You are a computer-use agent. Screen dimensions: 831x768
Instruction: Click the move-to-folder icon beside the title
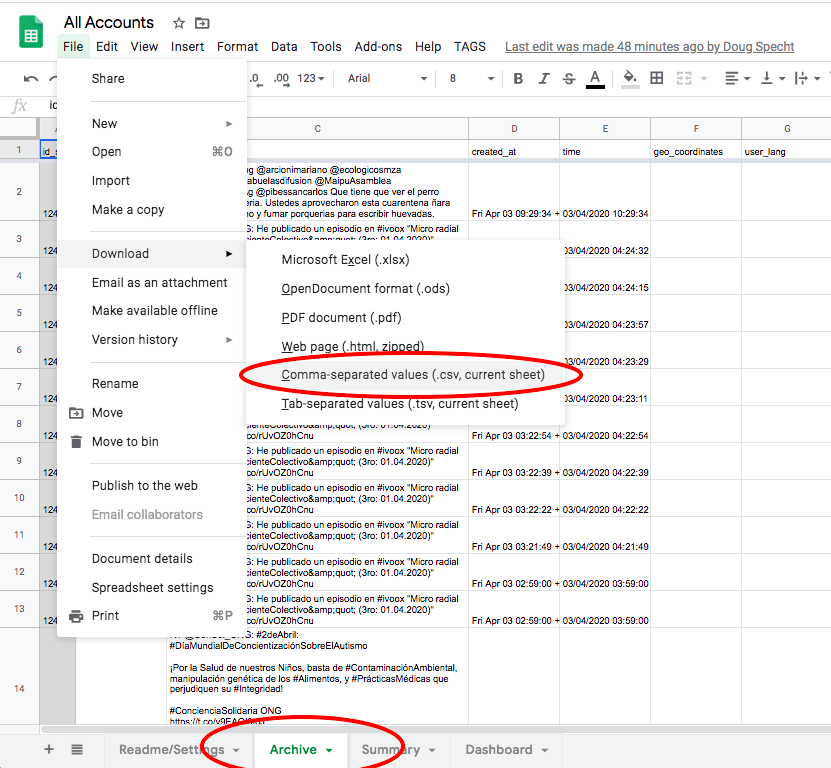click(202, 23)
